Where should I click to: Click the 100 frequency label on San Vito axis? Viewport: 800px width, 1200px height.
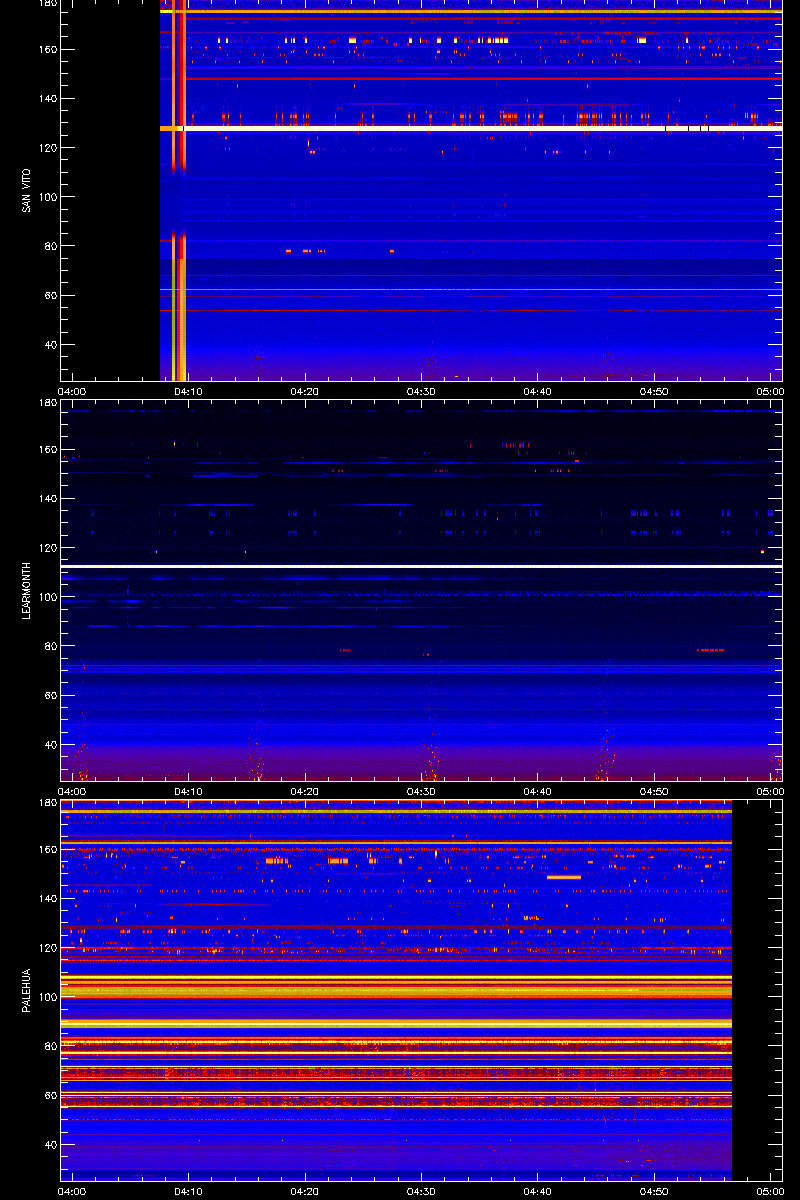coord(46,197)
